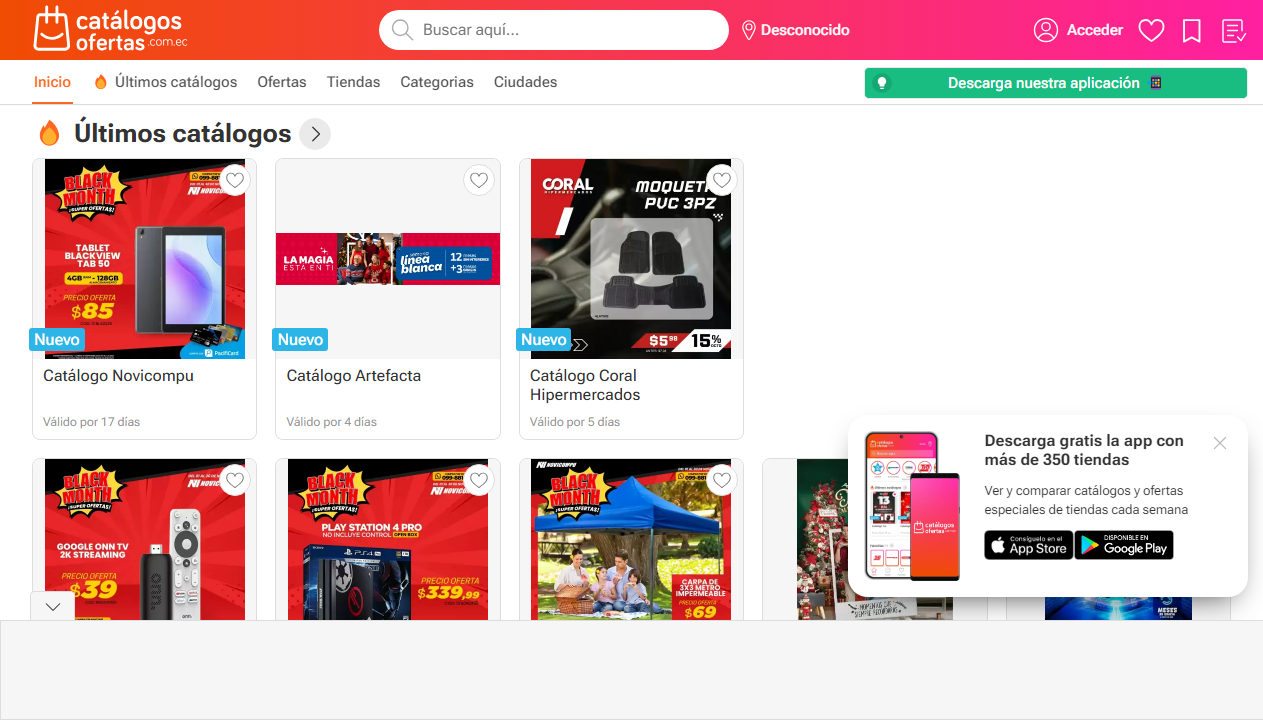This screenshot has width=1263, height=720.
Task: Click the Acceder user account icon
Action: click(x=1046, y=30)
